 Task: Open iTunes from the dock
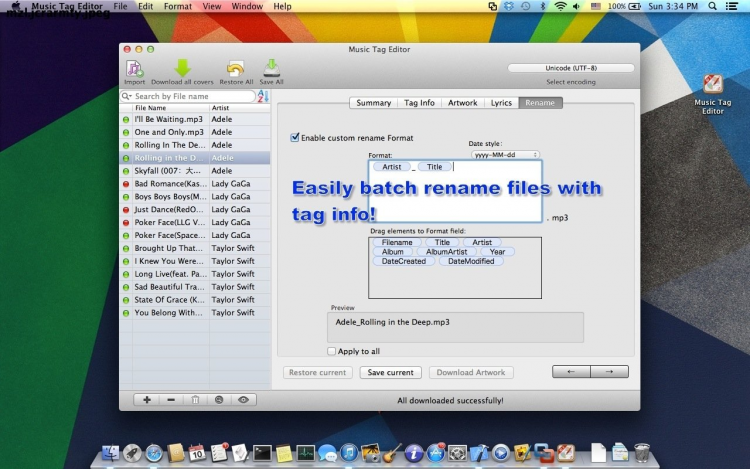349,453
